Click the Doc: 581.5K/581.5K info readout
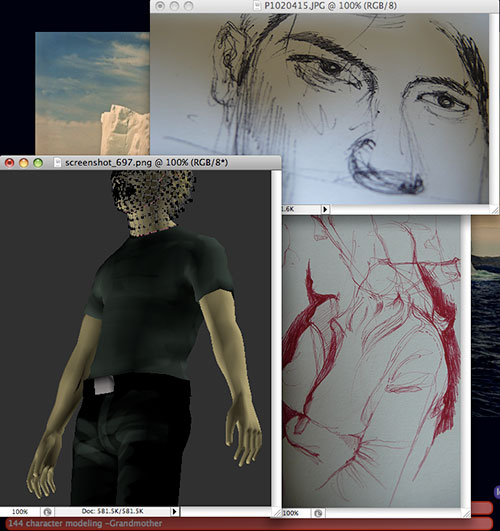The image size is (500, 531). (x=112, y=511)
